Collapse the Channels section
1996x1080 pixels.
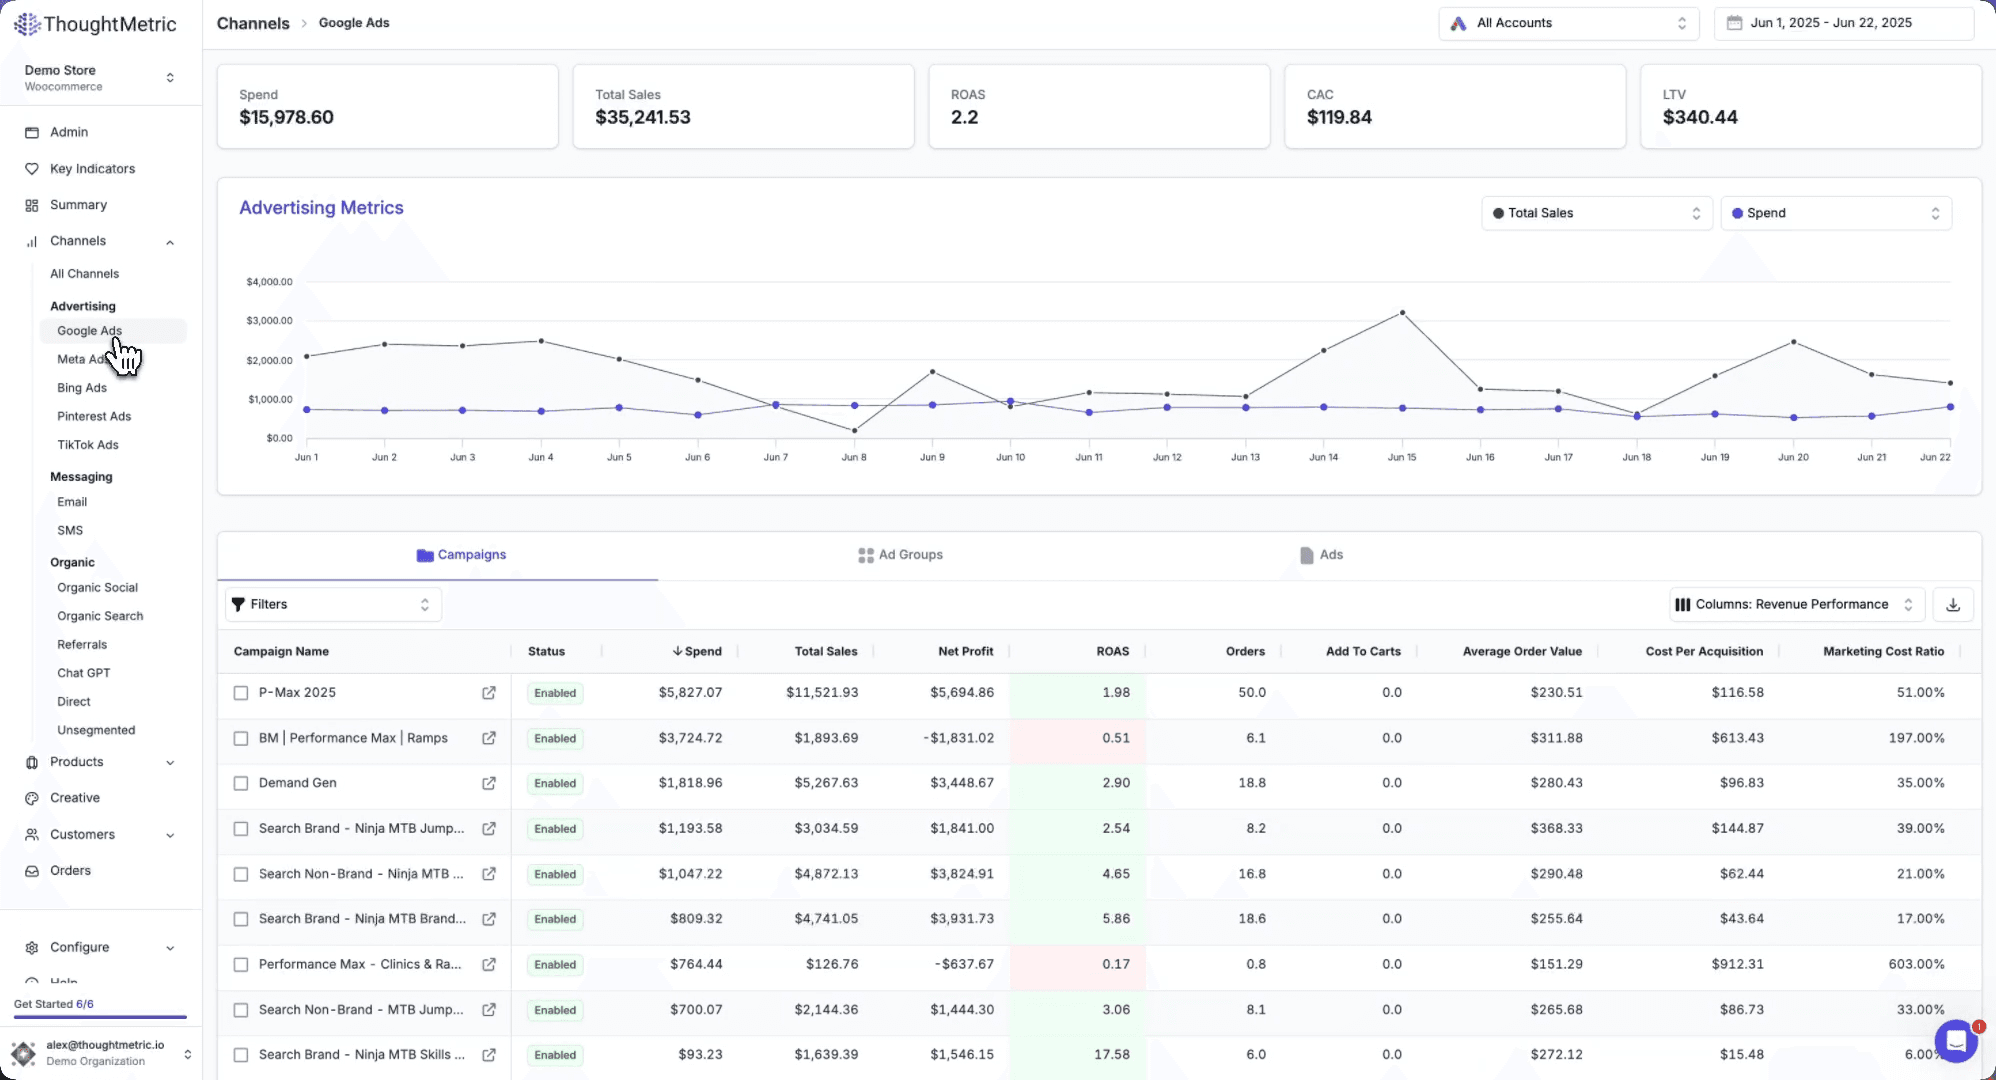(x=170, y=242)
